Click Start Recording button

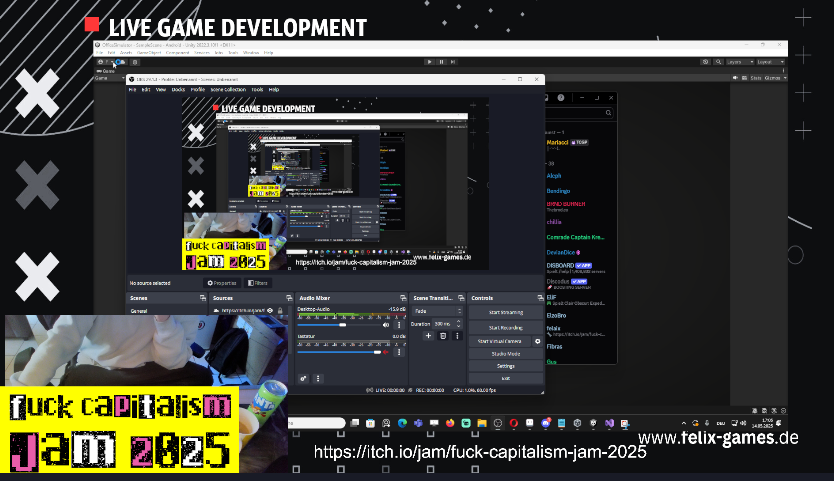pos(506,328)
